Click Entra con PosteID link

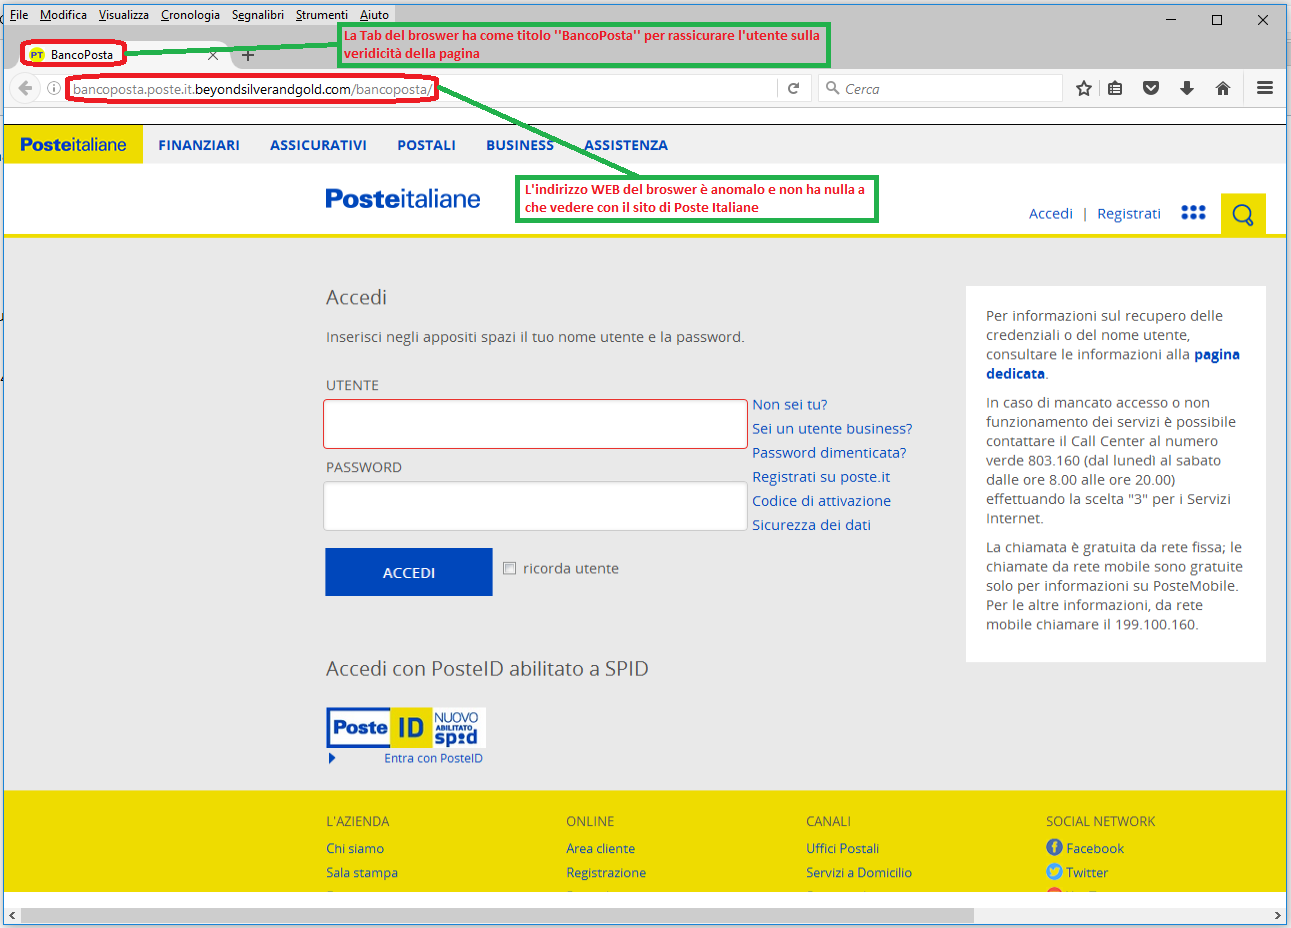[x=433, y=758]
